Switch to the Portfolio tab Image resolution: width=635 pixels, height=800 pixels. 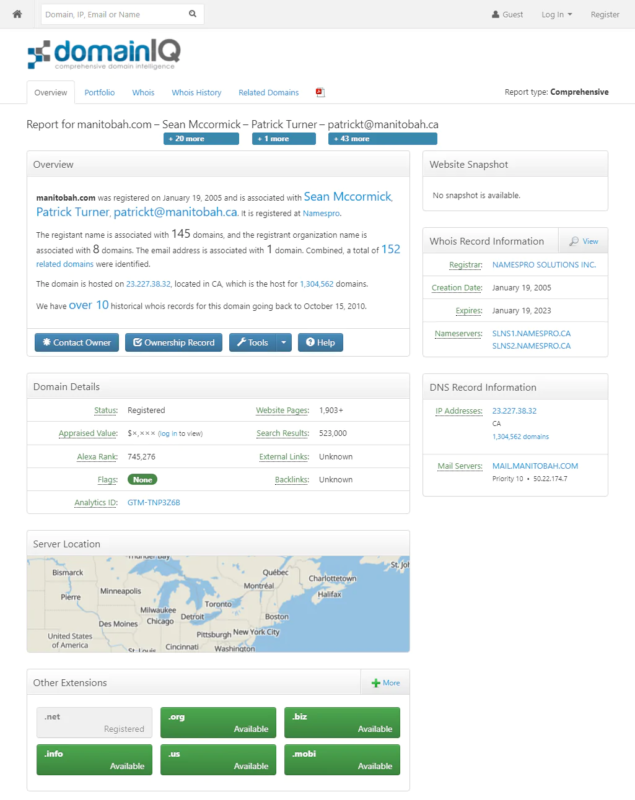[99, 92]
